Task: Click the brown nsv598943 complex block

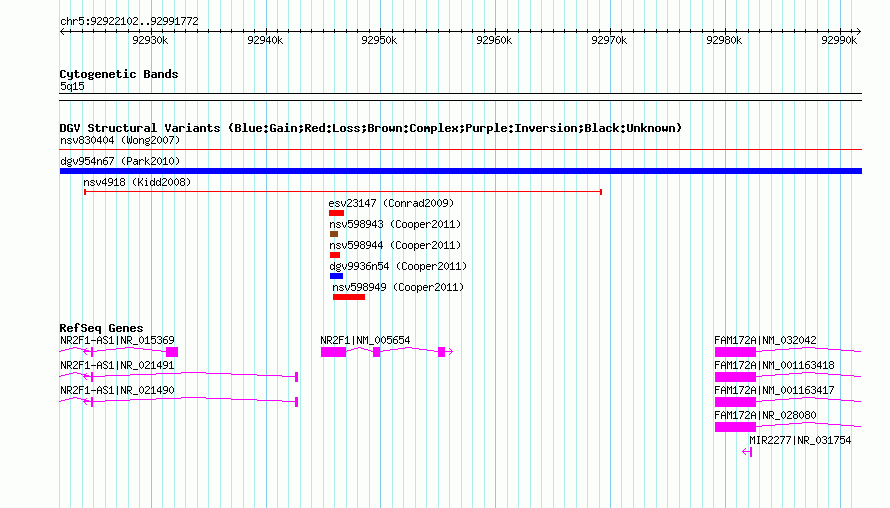Action: coord(334,234)
